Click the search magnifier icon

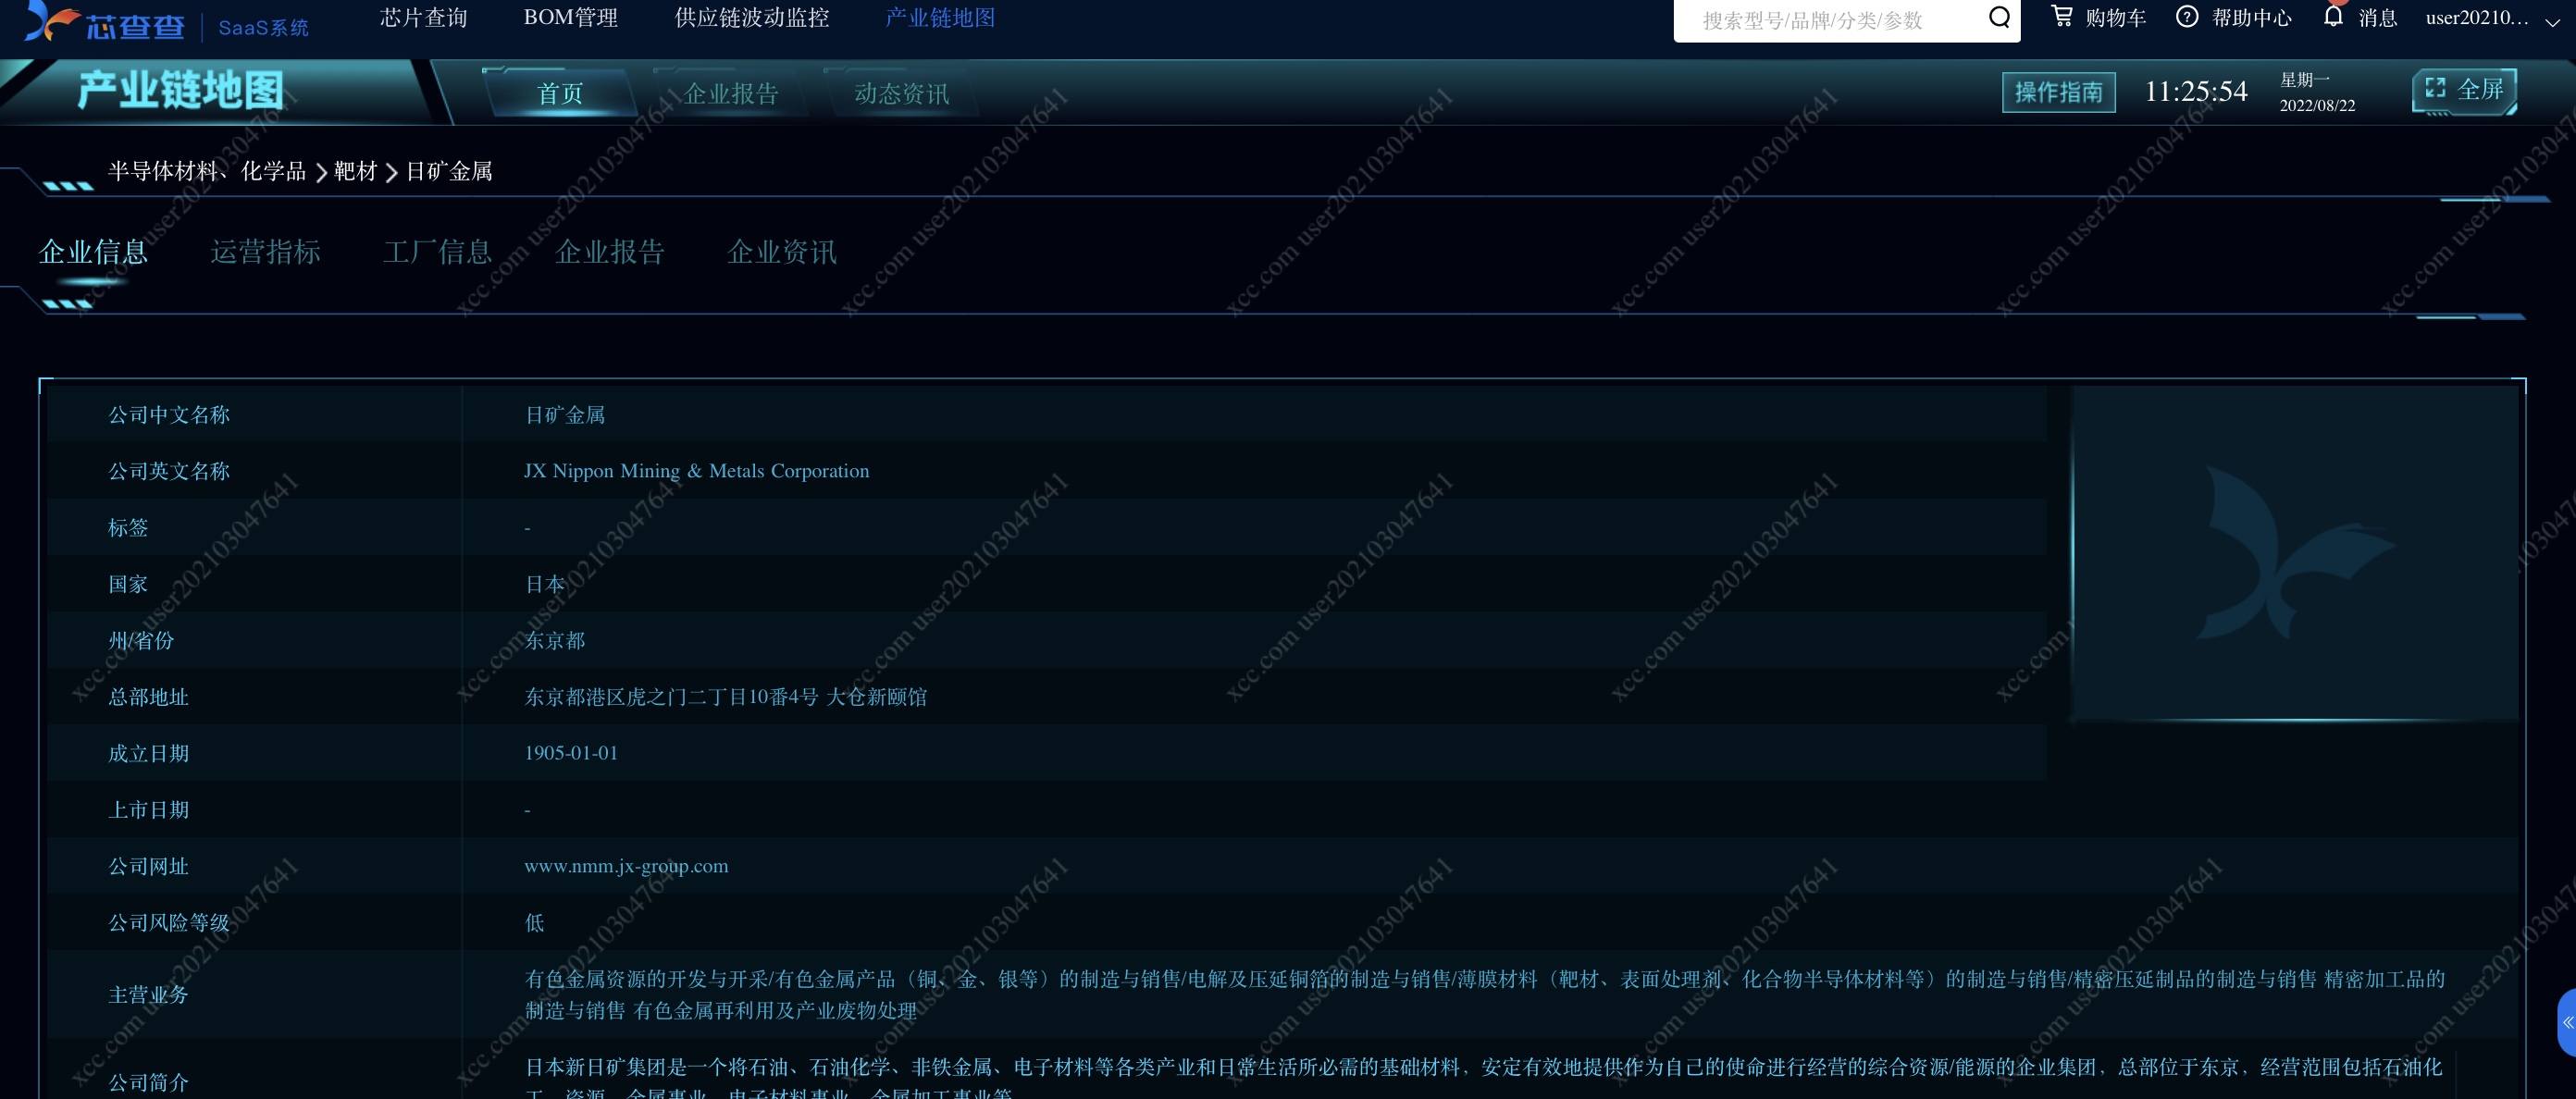[1998, 18]
